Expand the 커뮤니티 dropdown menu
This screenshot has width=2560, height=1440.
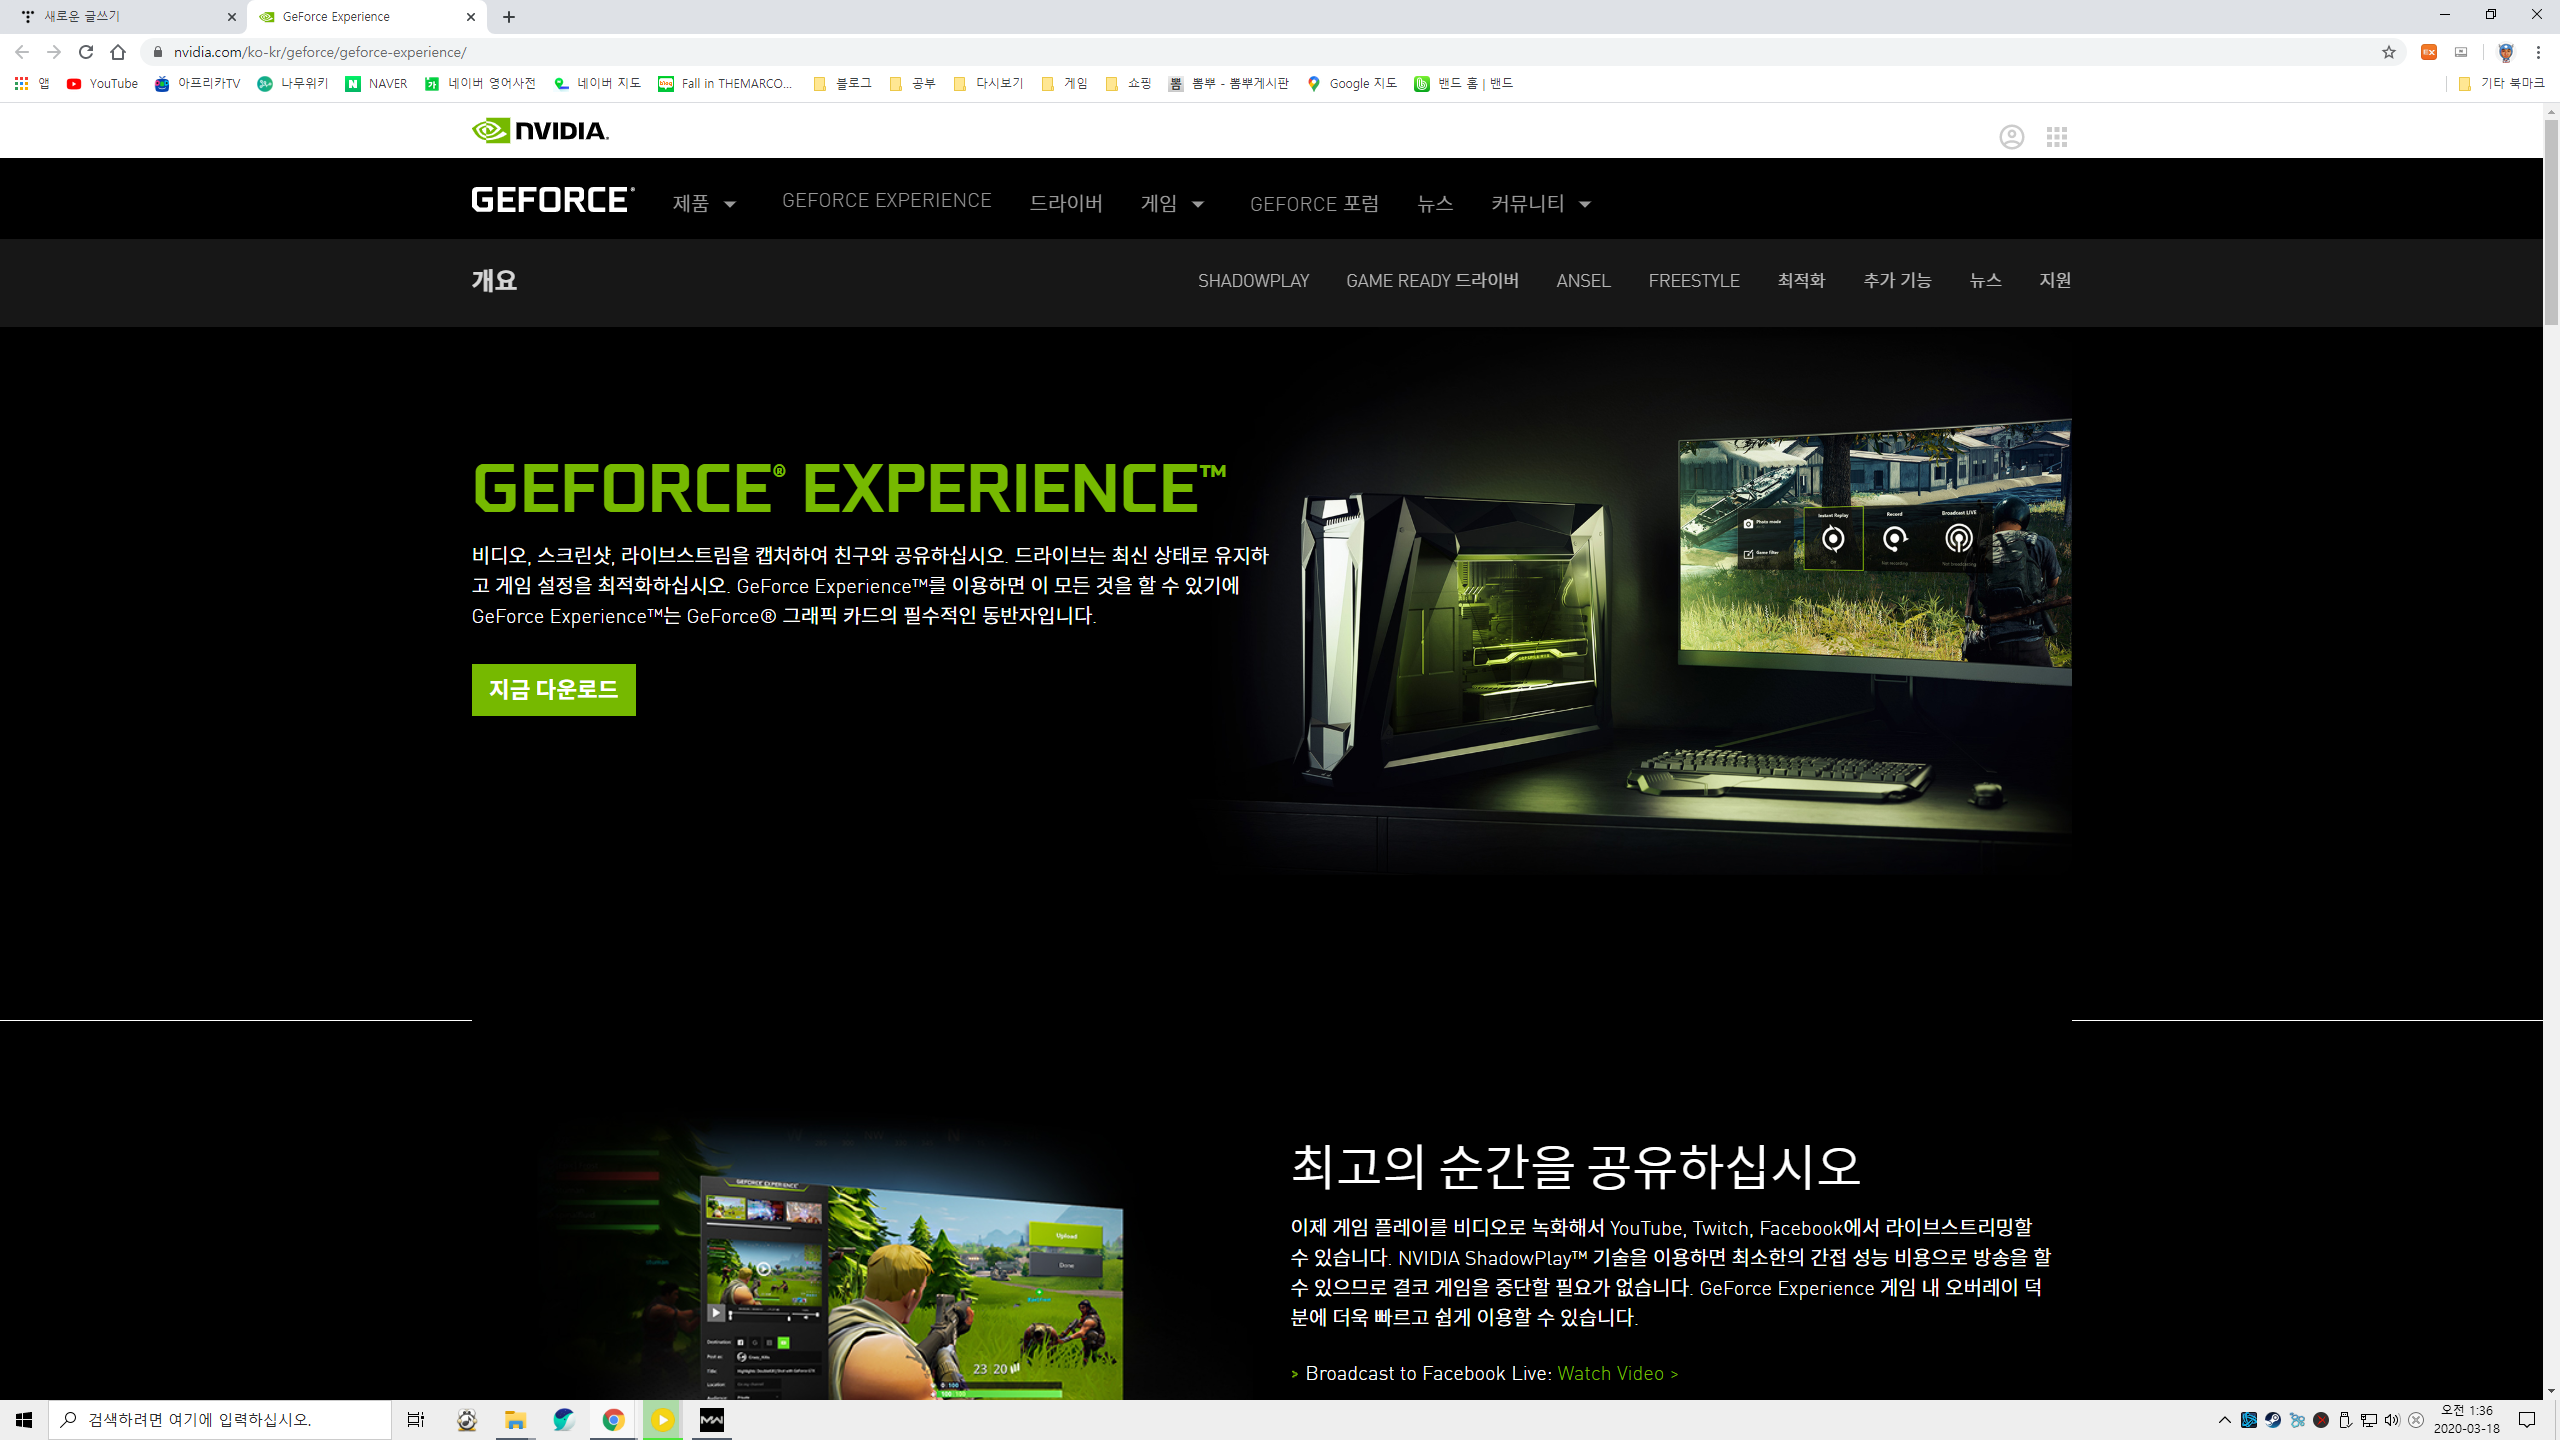[1540, 203]
